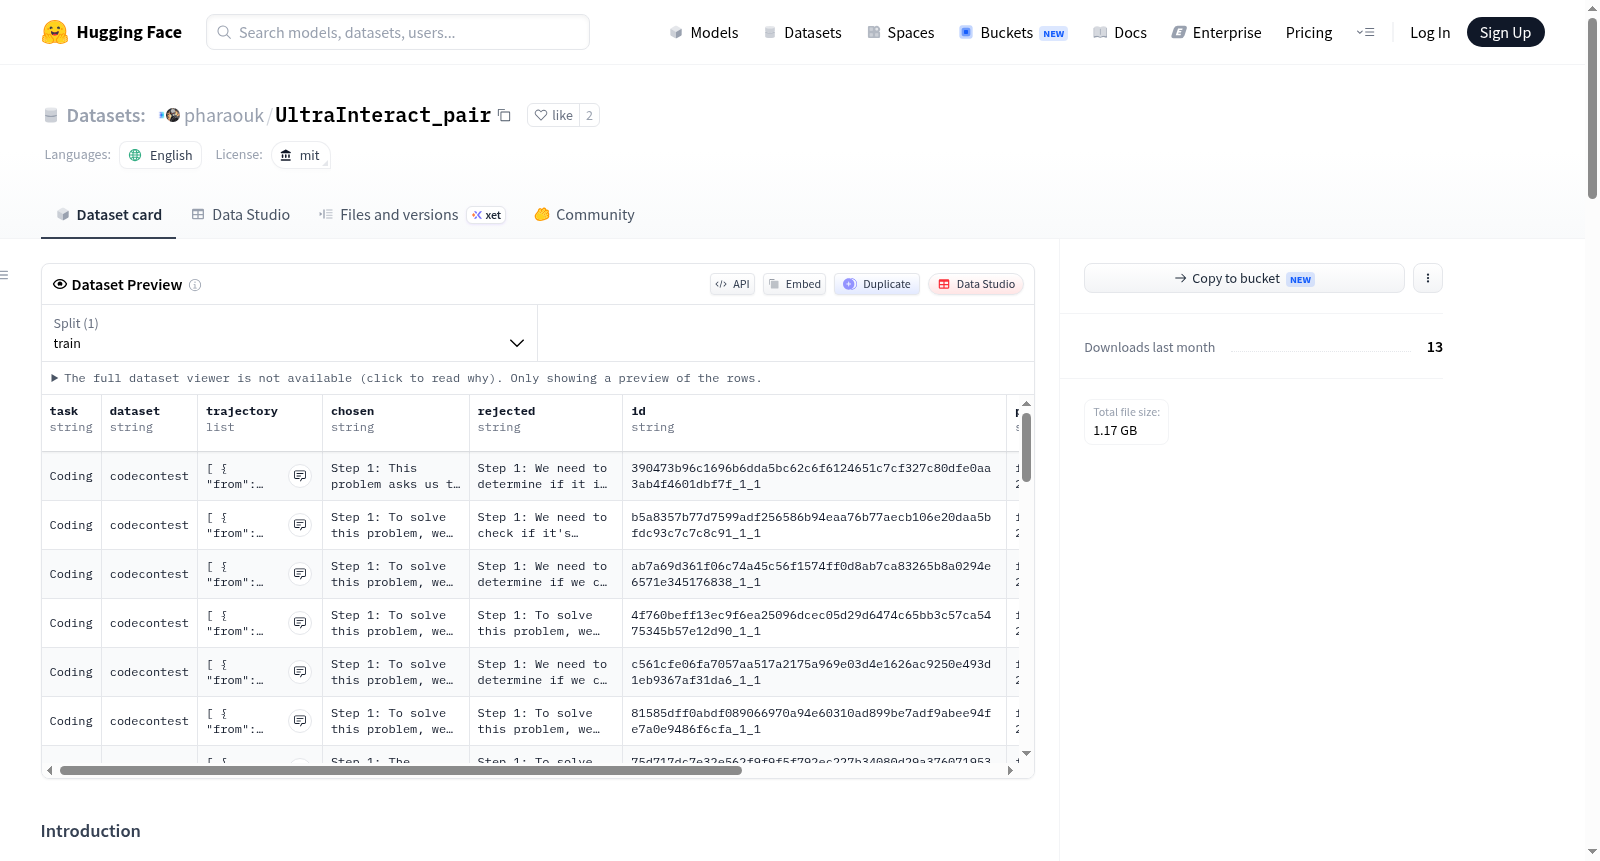This screenshot has height=861, width=1600.
Task: Open the Pricing page
Action: point(1309,33)
